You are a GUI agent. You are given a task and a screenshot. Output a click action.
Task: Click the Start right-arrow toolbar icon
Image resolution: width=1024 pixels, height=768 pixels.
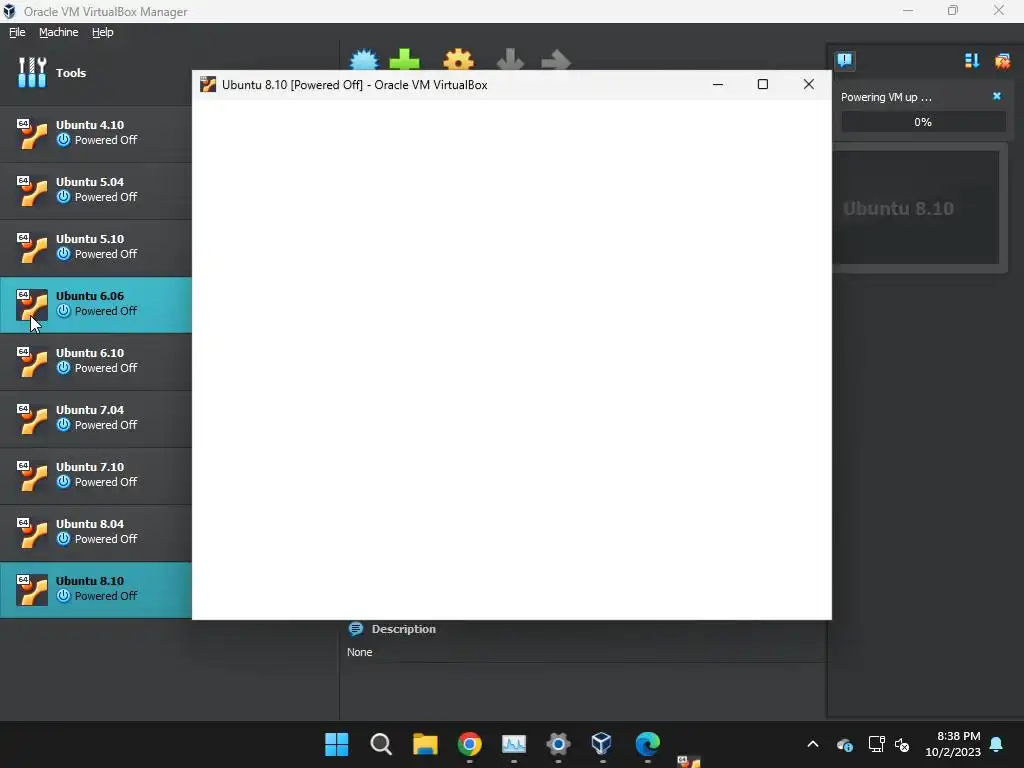[556, 60]
